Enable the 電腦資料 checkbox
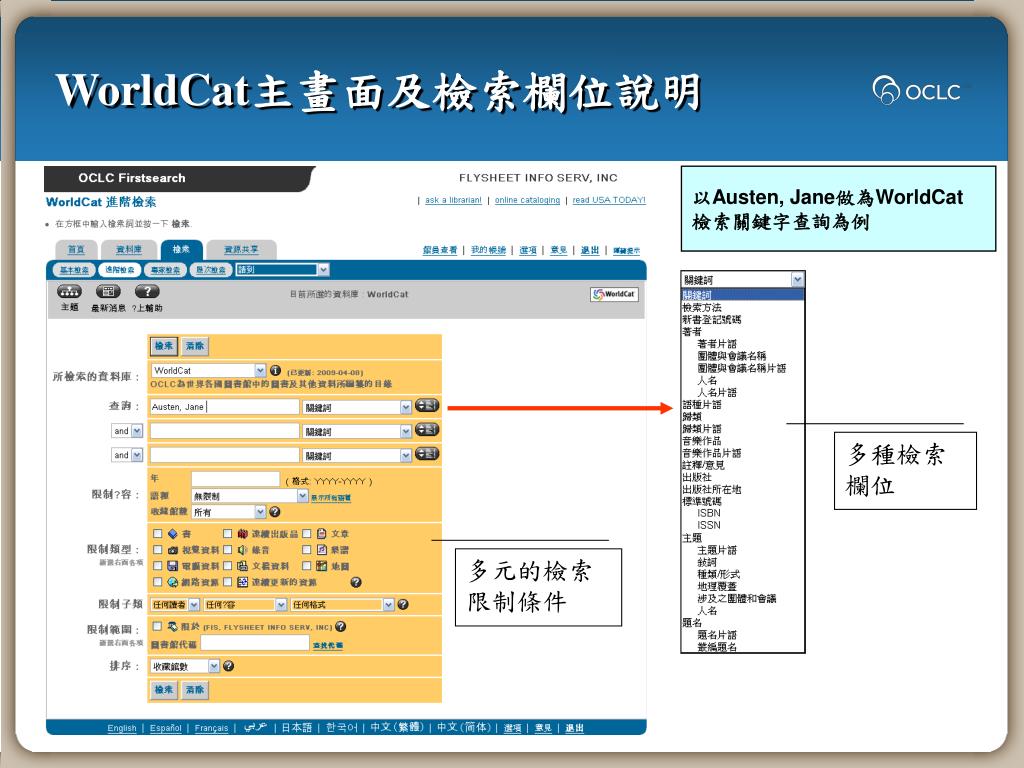 (157, 566)
